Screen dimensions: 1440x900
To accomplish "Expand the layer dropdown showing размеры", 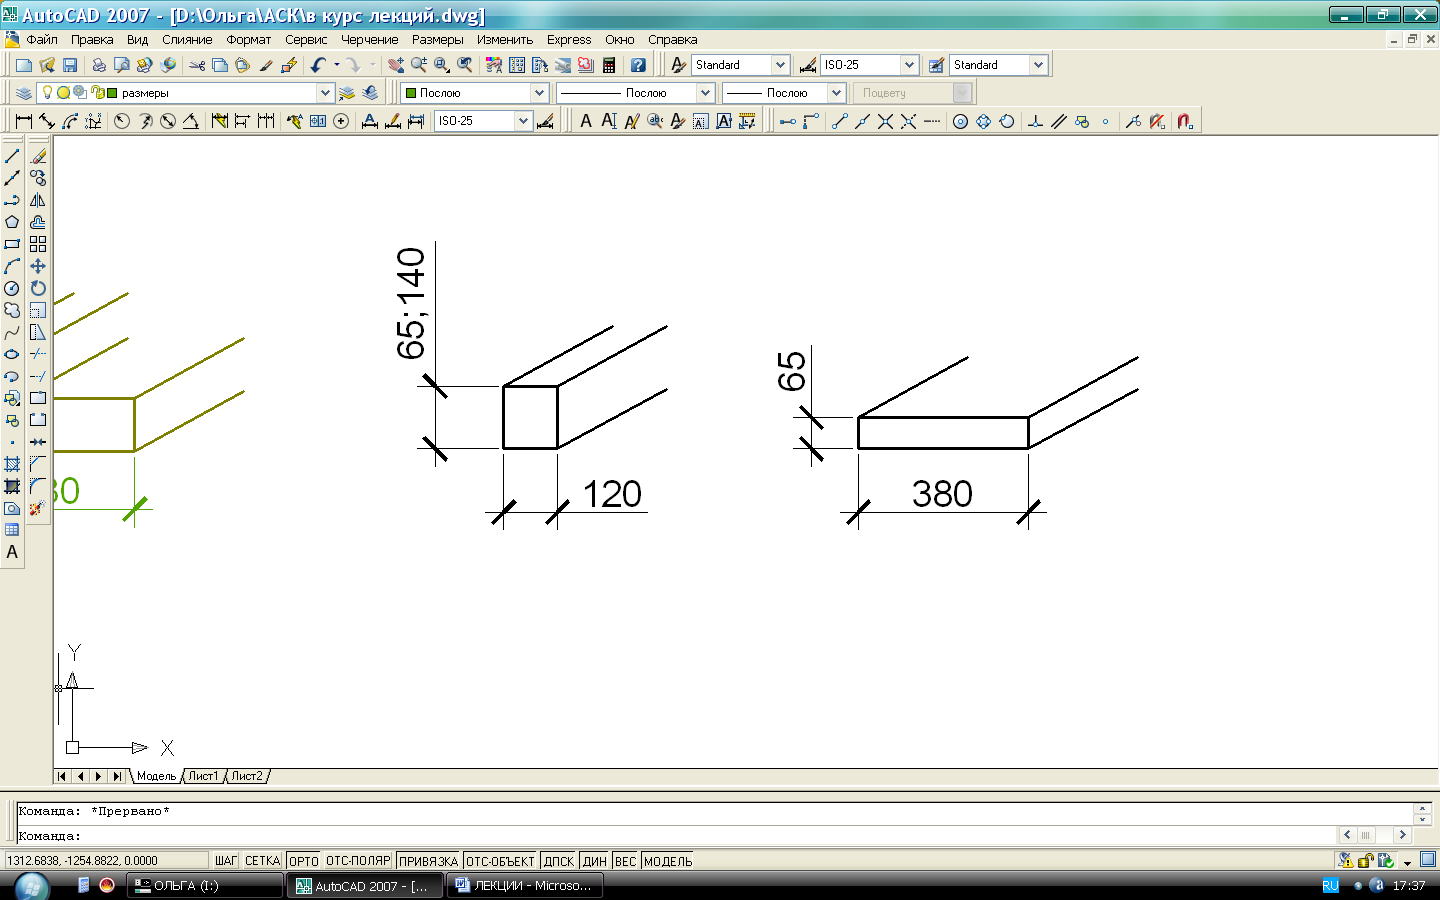I will [x=325, y=93].
